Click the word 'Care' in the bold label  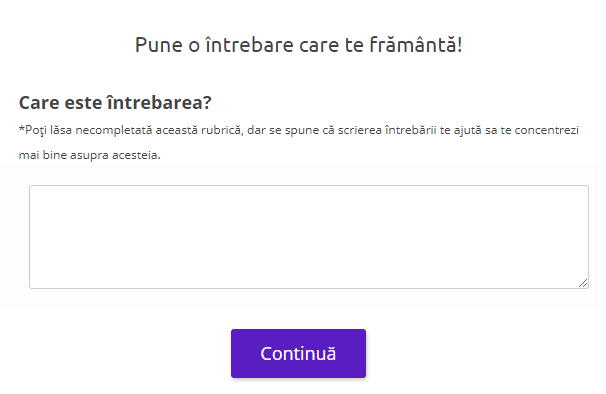39,102
